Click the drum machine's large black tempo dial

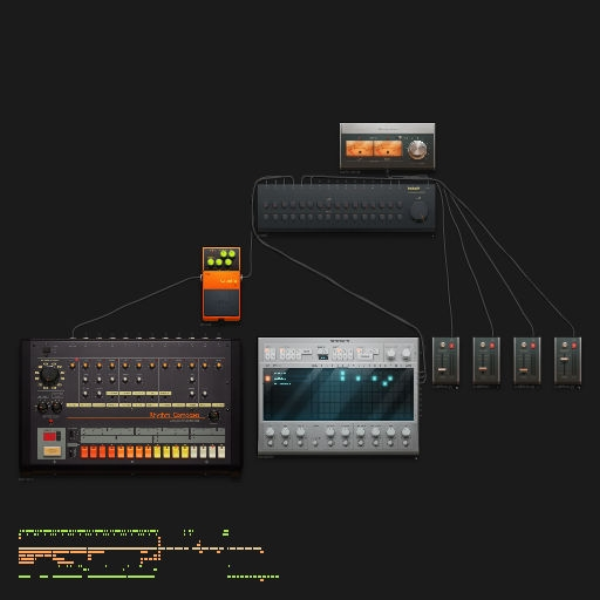pos(50,375)
